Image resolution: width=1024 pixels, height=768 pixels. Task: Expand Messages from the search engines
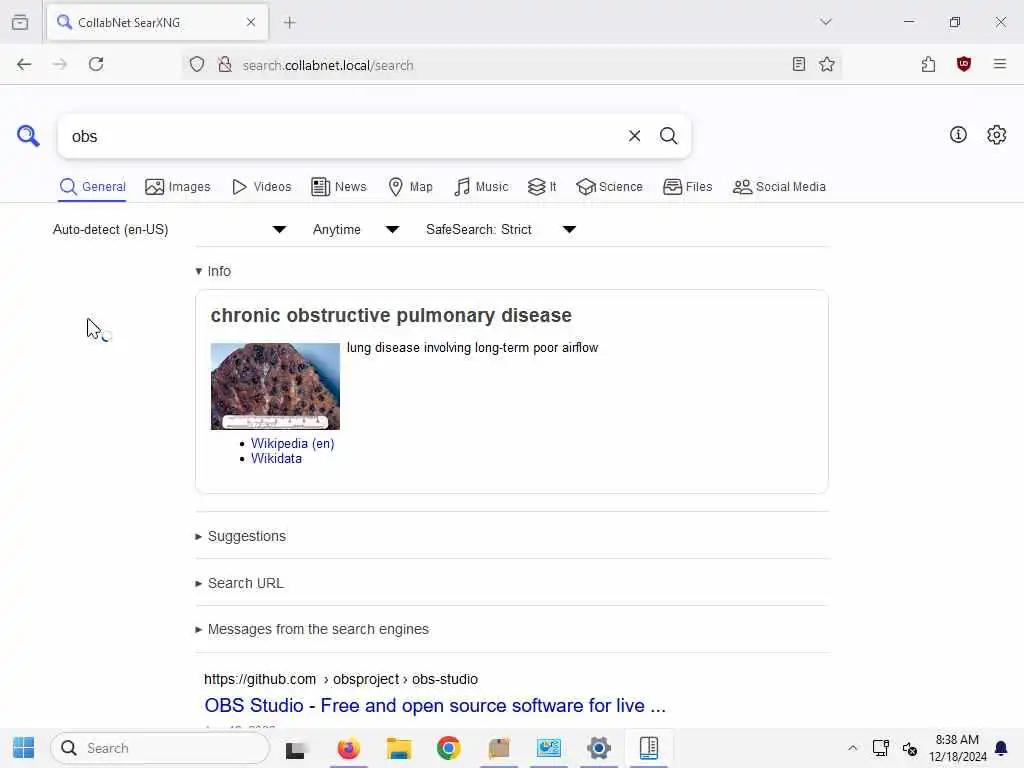(x=312, y=630)
